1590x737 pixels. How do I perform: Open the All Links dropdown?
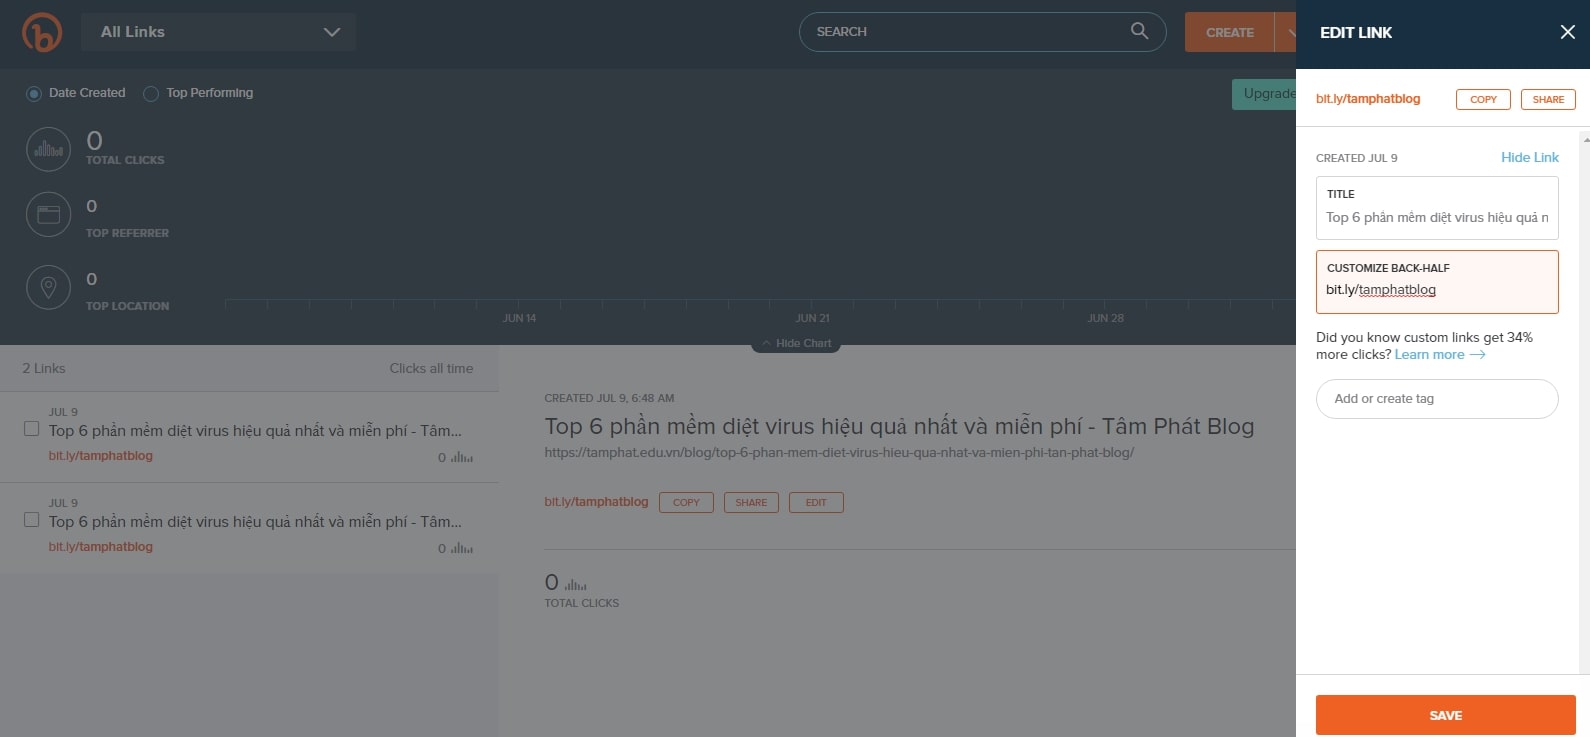click(218, 32)
